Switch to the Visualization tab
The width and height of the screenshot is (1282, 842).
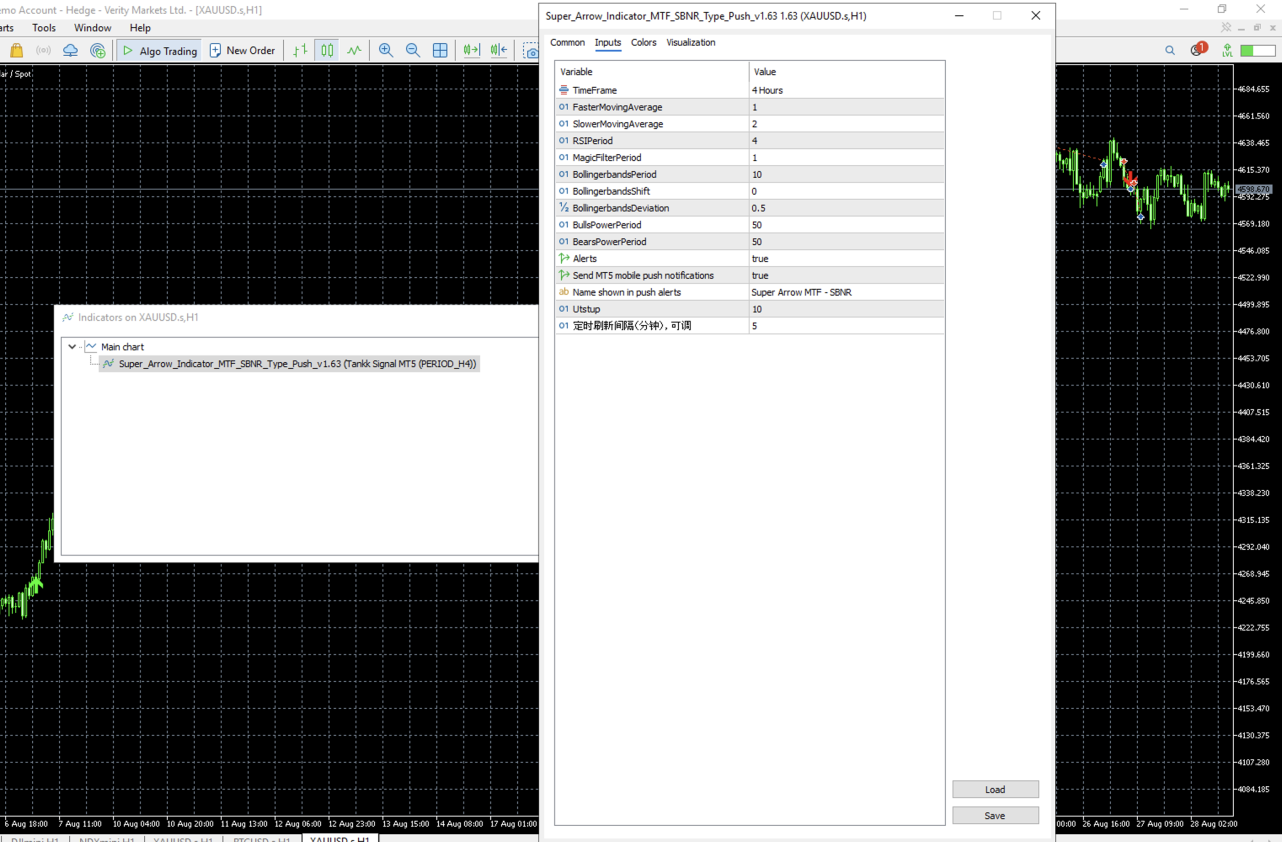(x=691, y=43)
